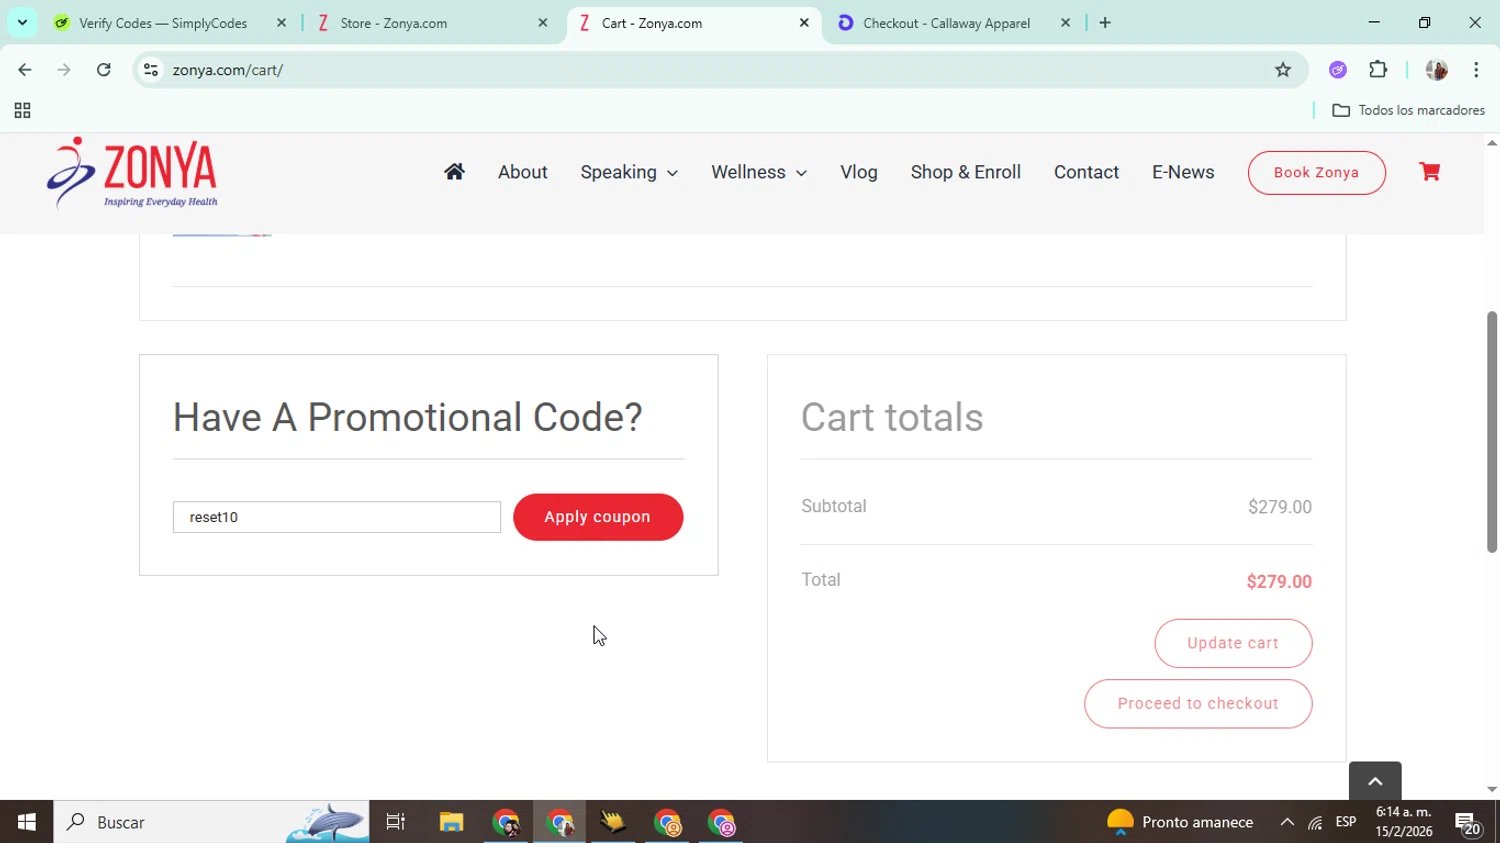Reload the page
The width and height of the screenshot is (1500, 843).
[104, 70]
